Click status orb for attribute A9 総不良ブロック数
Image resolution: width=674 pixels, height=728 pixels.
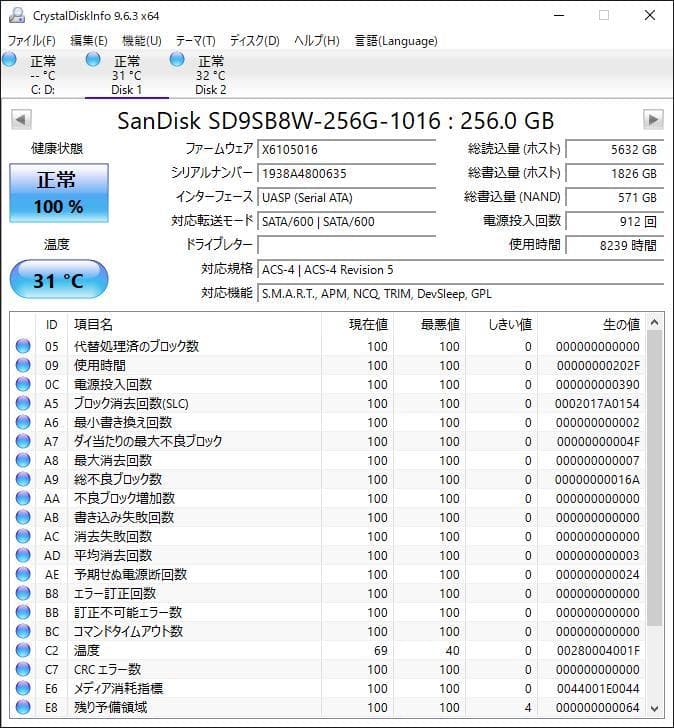pyautogui.click(x=23, y=480)
